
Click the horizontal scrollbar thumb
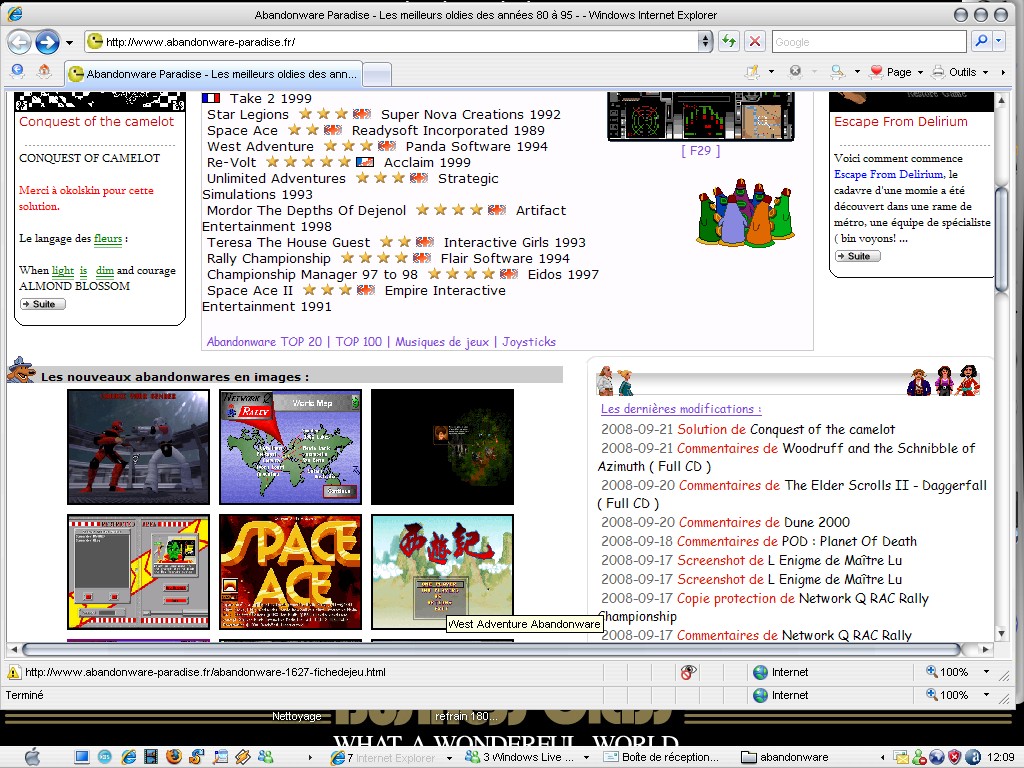(492, 650)
